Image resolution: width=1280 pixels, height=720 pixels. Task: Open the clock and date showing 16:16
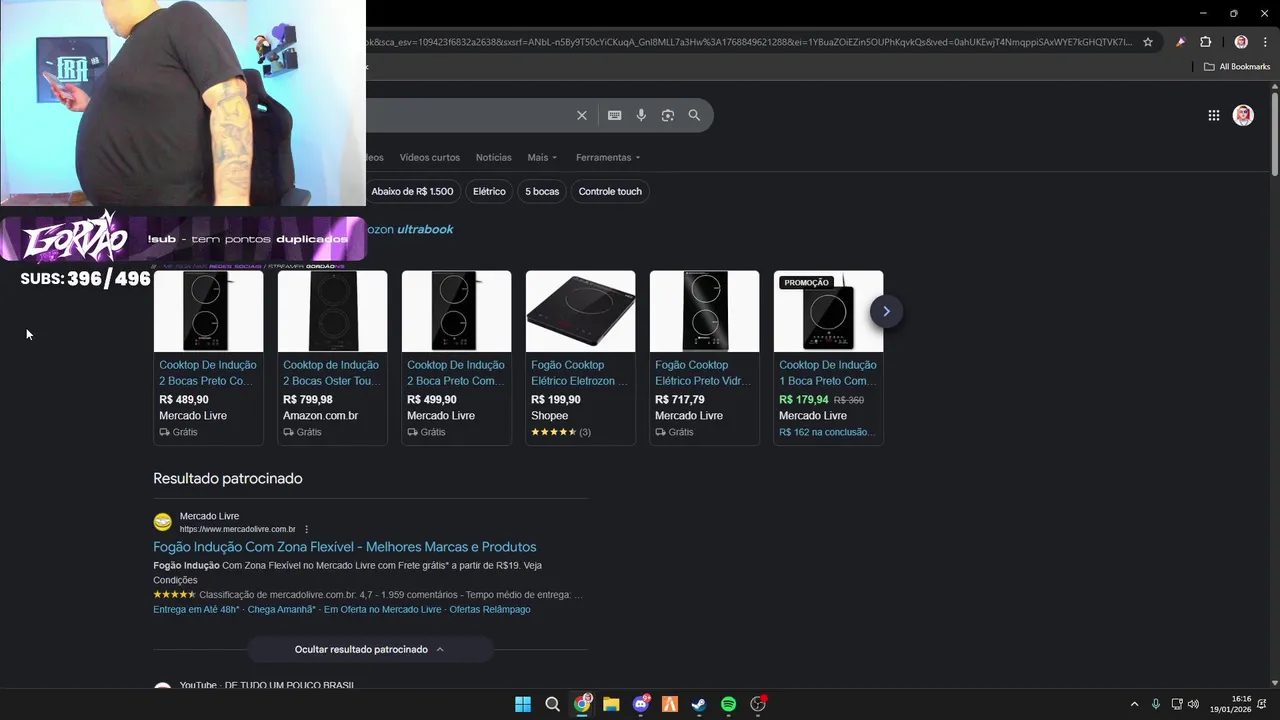click(1230, 704)
